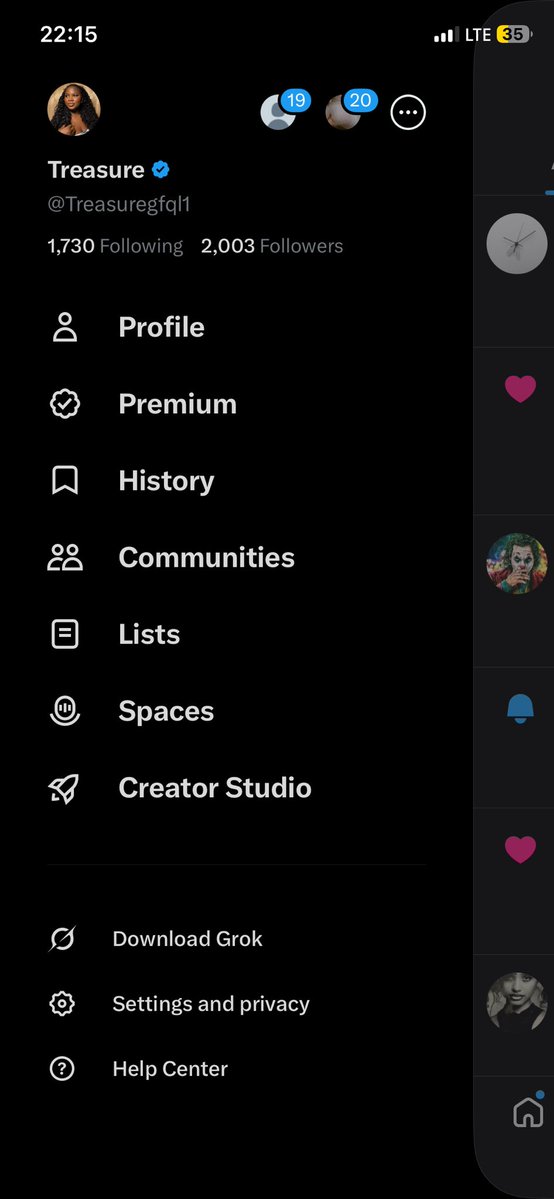Open the History bookmark icon
The image size is (554, 1199).
(x=65, y=481)
